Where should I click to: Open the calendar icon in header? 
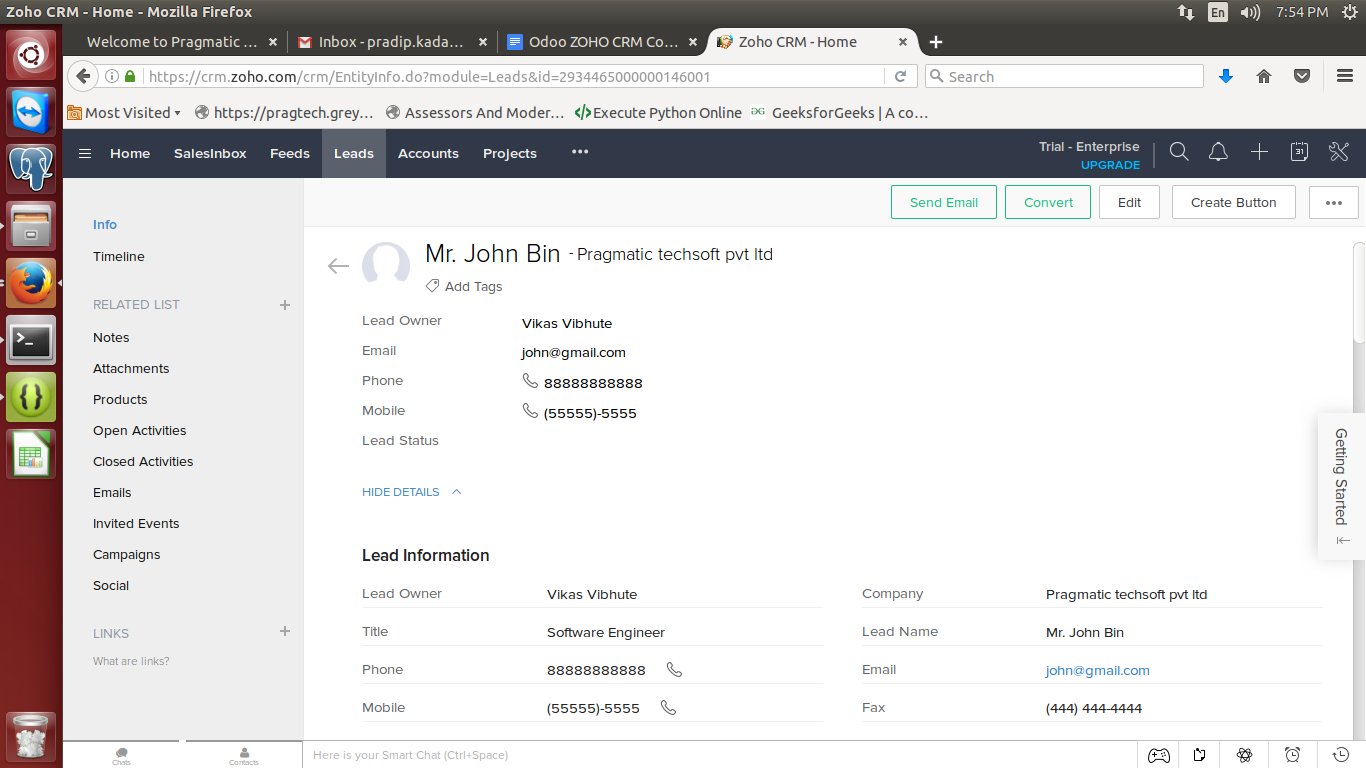point(1299,152)
